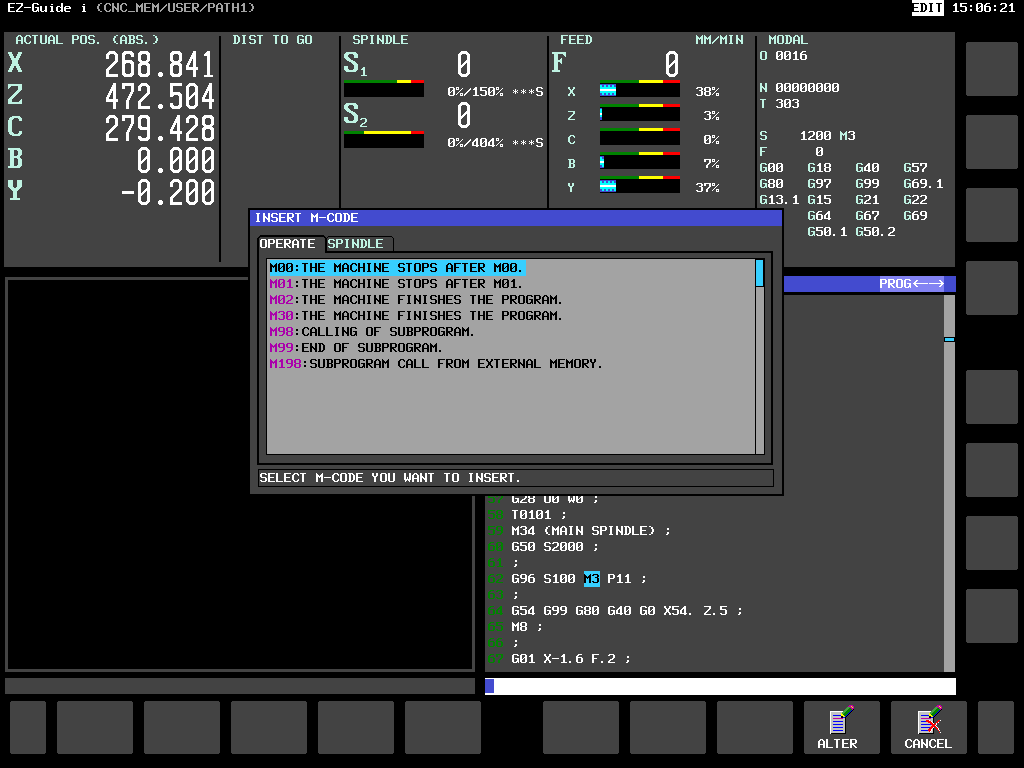Click the highlighted M3 word in program
Image resolution: width=1024 pixels, height=768 pixels.
coord(592,579)
